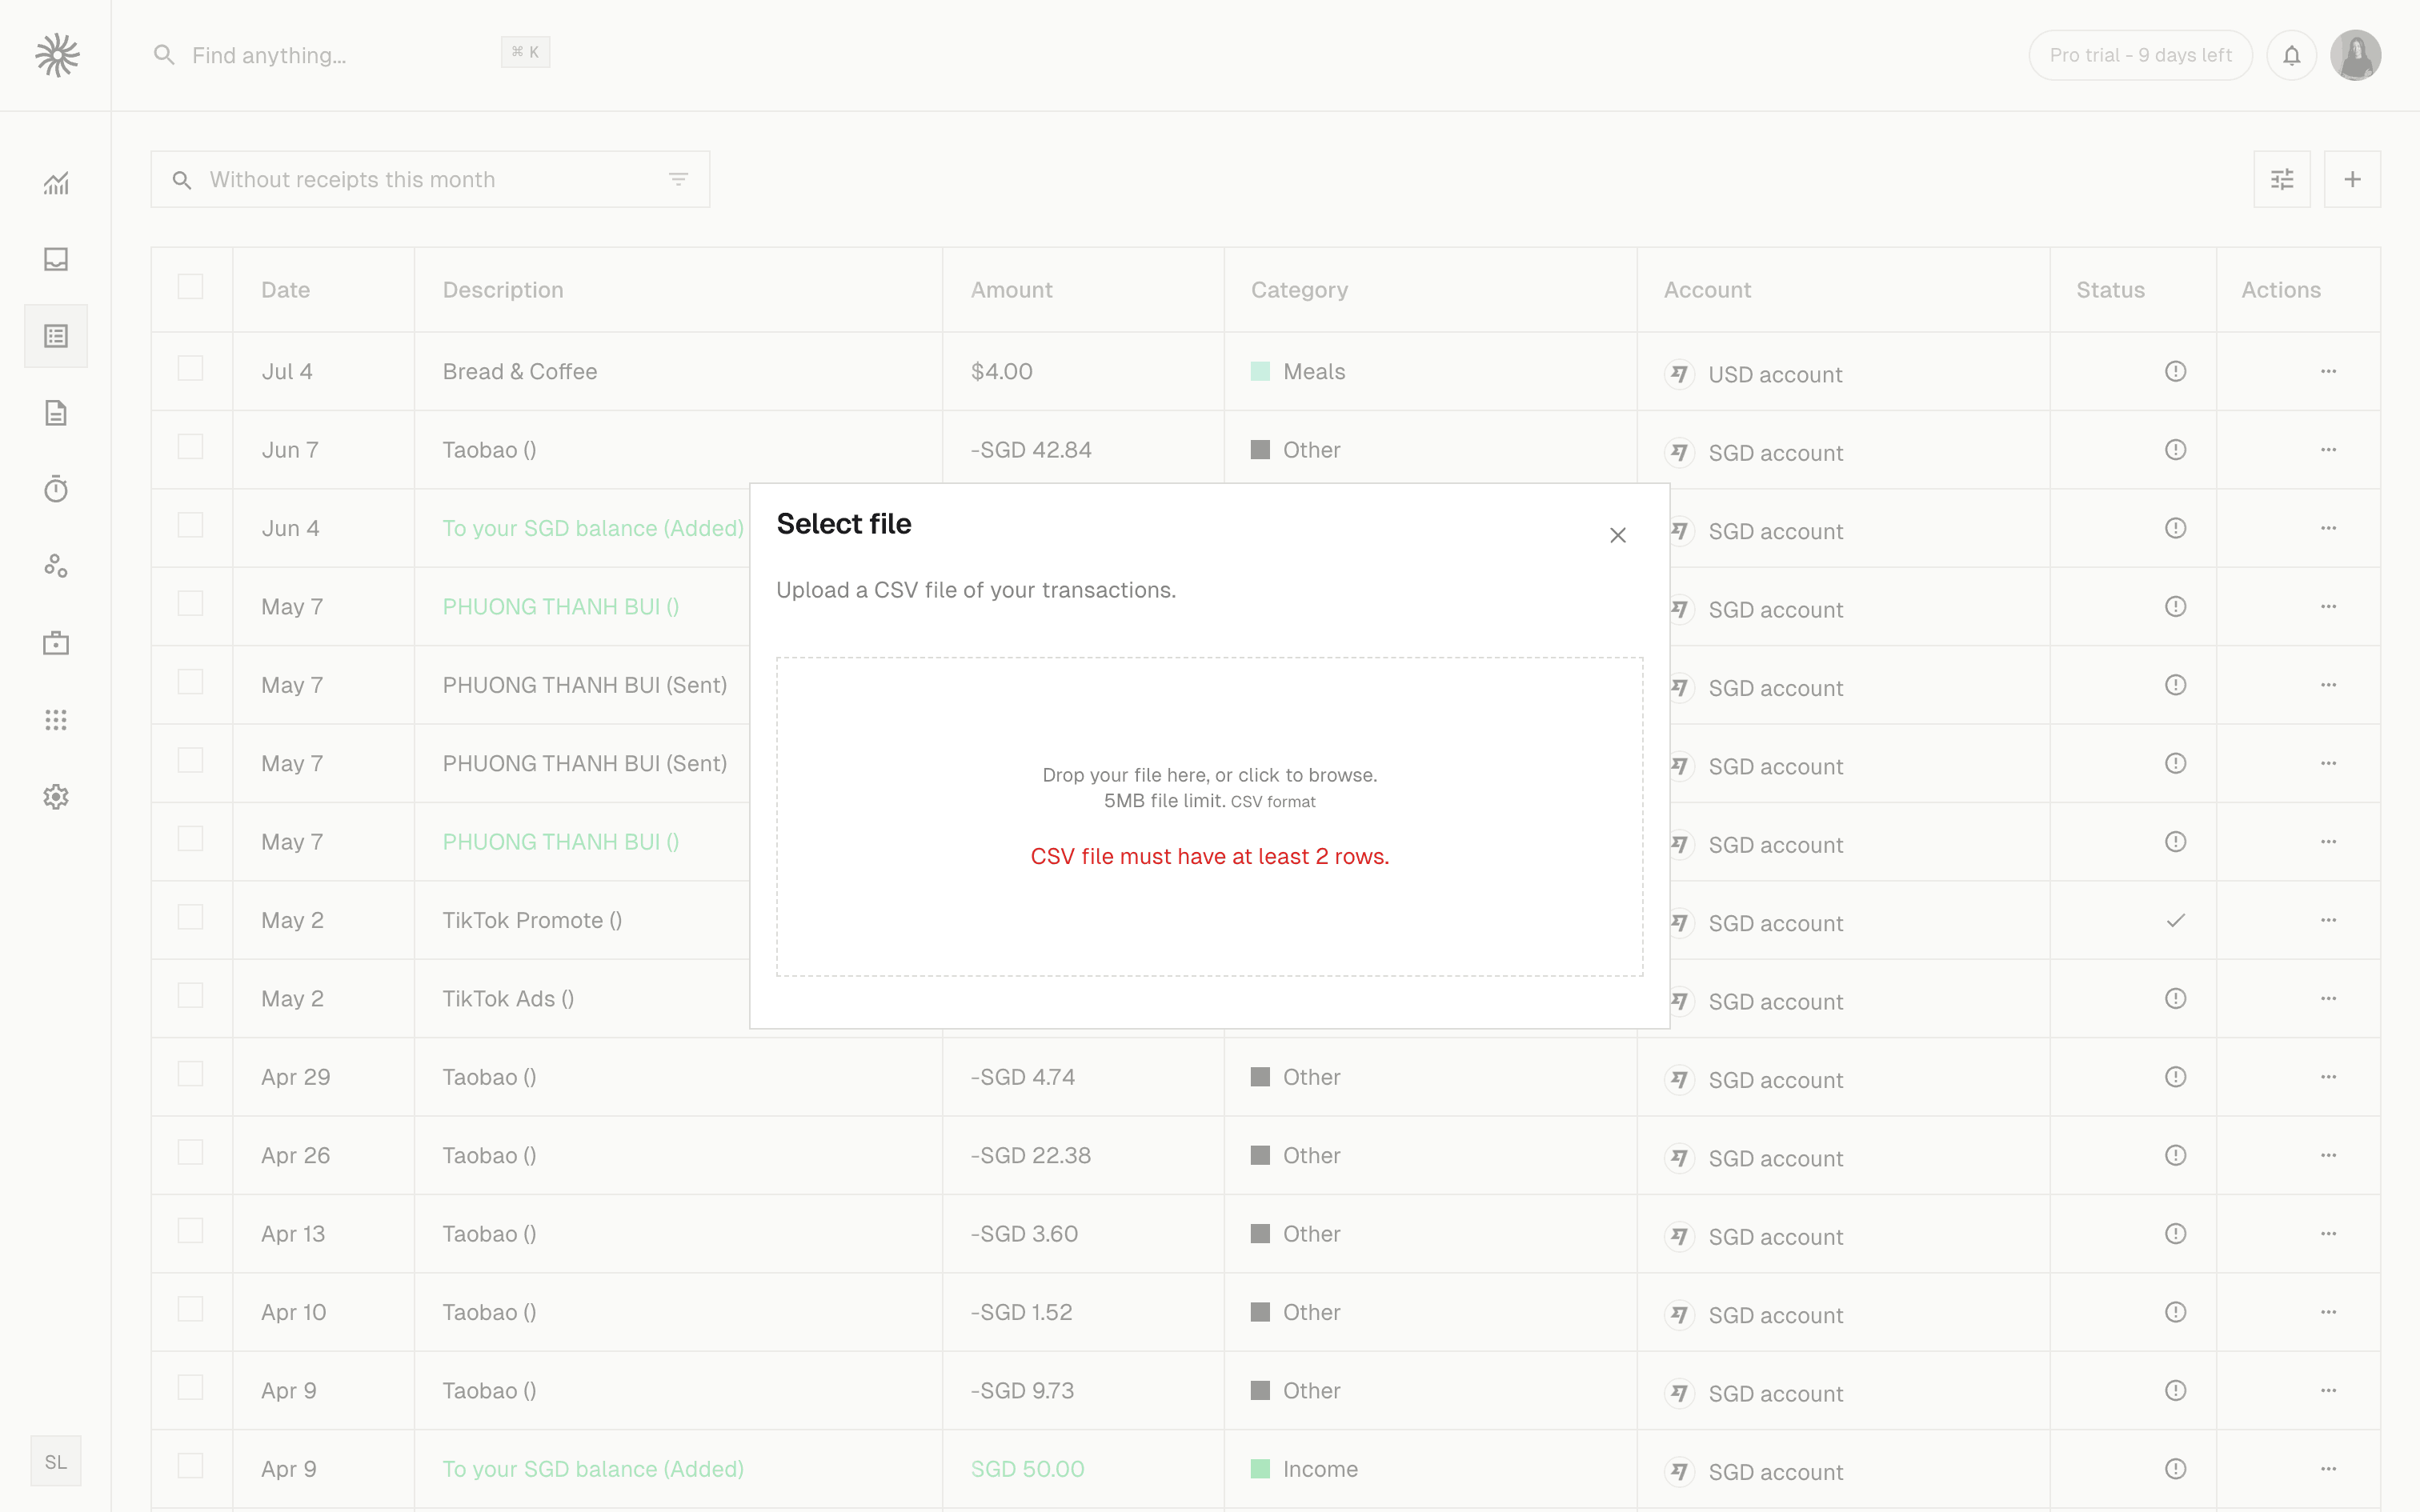Close the Select file dialog
The image size is (2420, 1512).
pos(1617,535)
